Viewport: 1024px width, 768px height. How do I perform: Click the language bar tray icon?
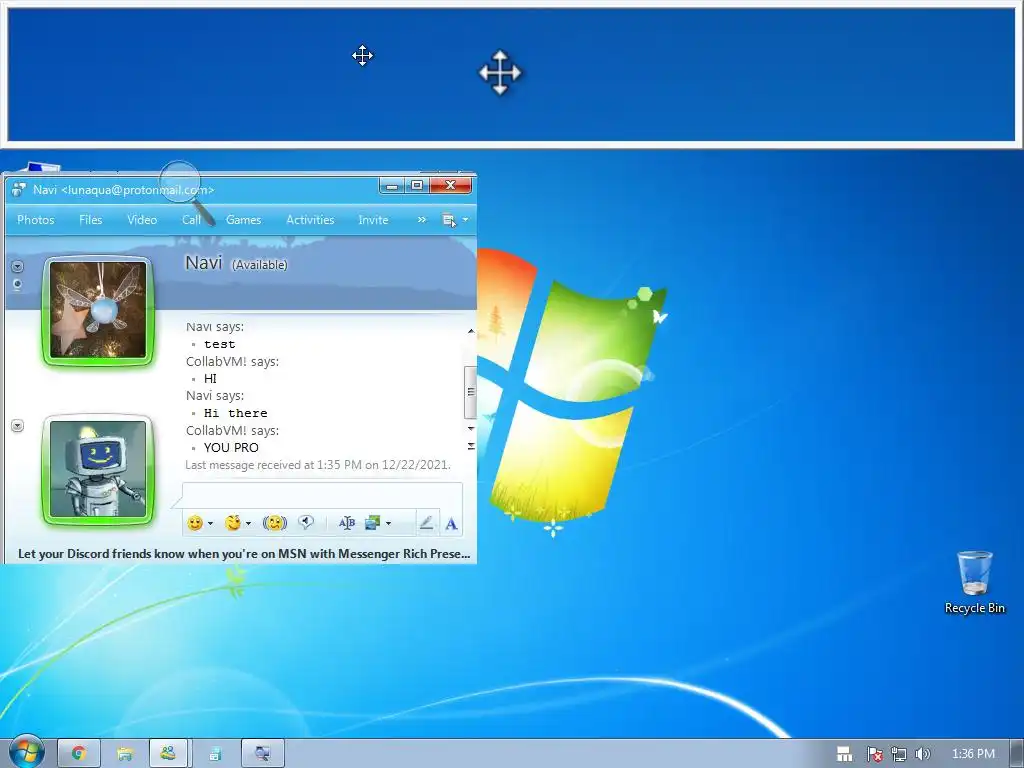(x=844, y=754)
